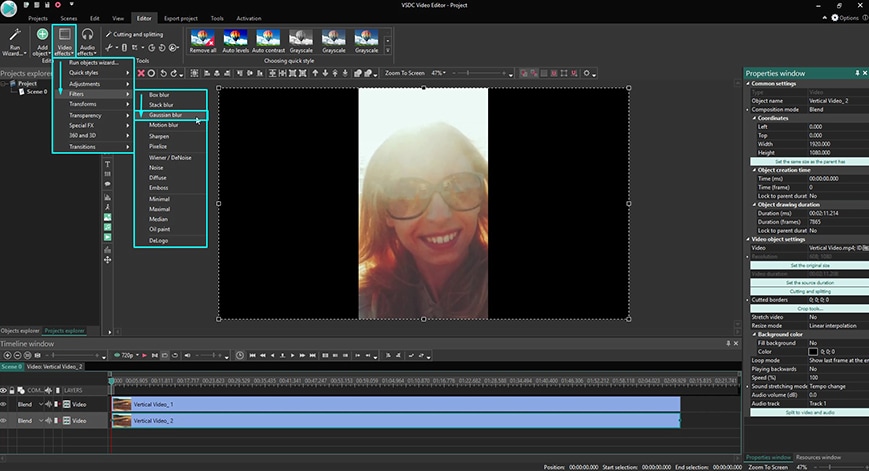
Task: Collapse the Object creation time section
Action: [x=754, y=170]
